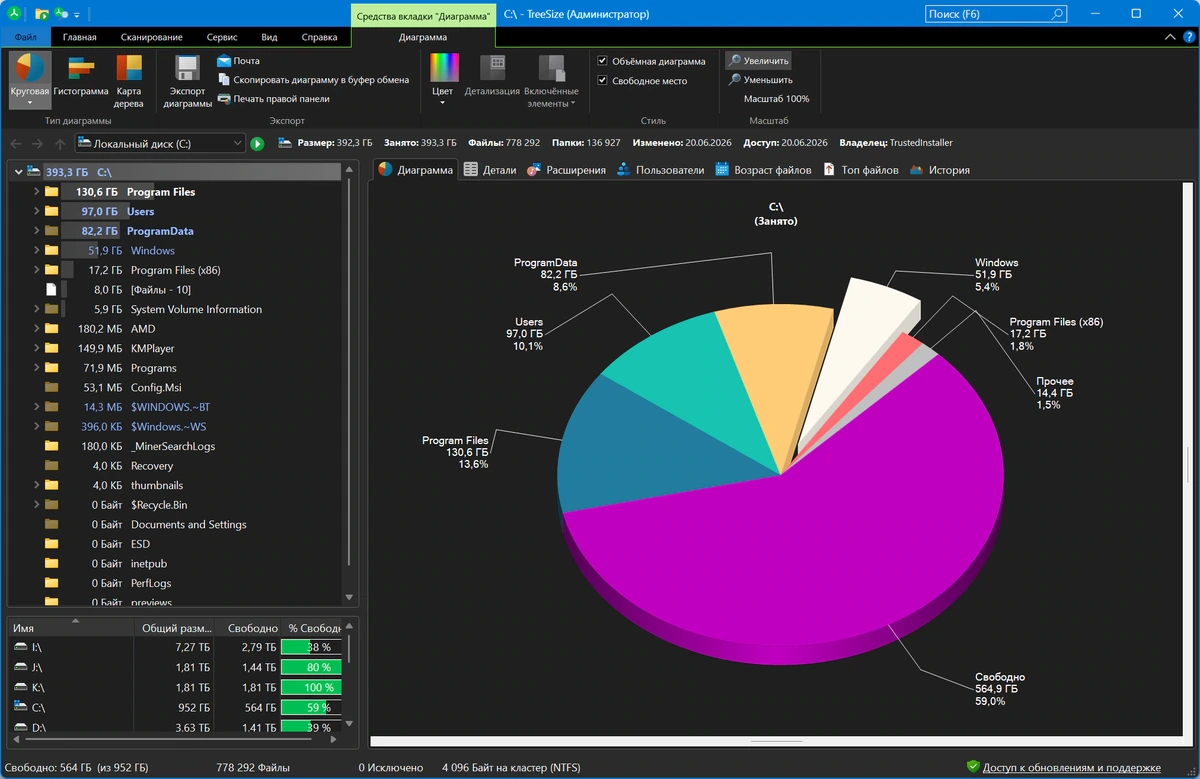Expand the Windows folder node
The image size is (1200, 779).
click(36, 250)
